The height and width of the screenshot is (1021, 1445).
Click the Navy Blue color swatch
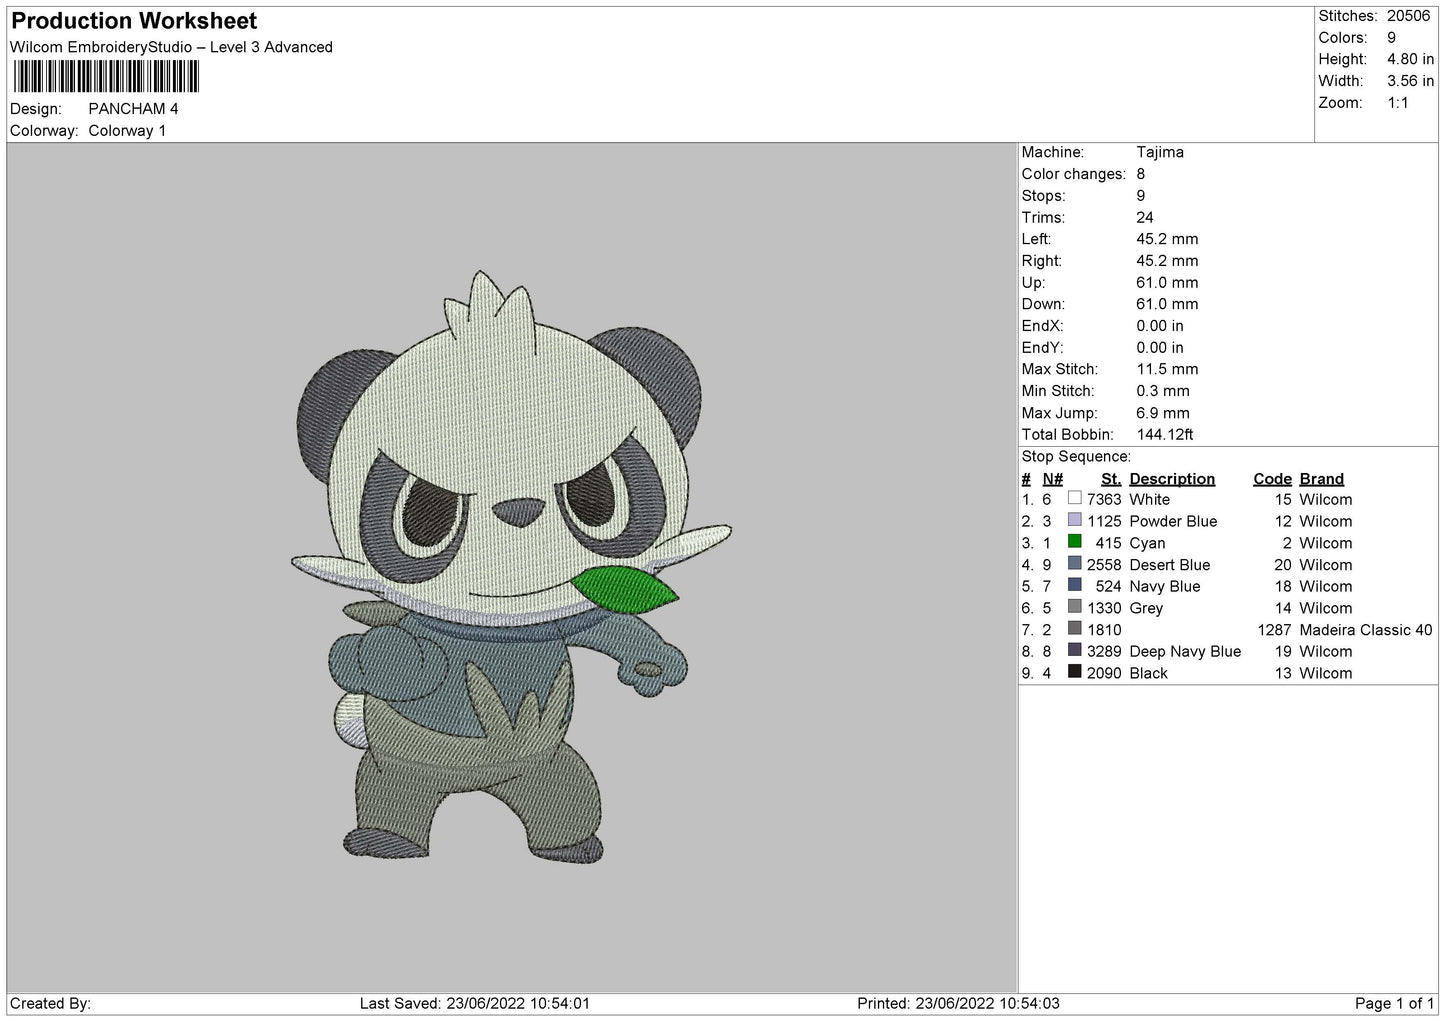(1075, 585)
